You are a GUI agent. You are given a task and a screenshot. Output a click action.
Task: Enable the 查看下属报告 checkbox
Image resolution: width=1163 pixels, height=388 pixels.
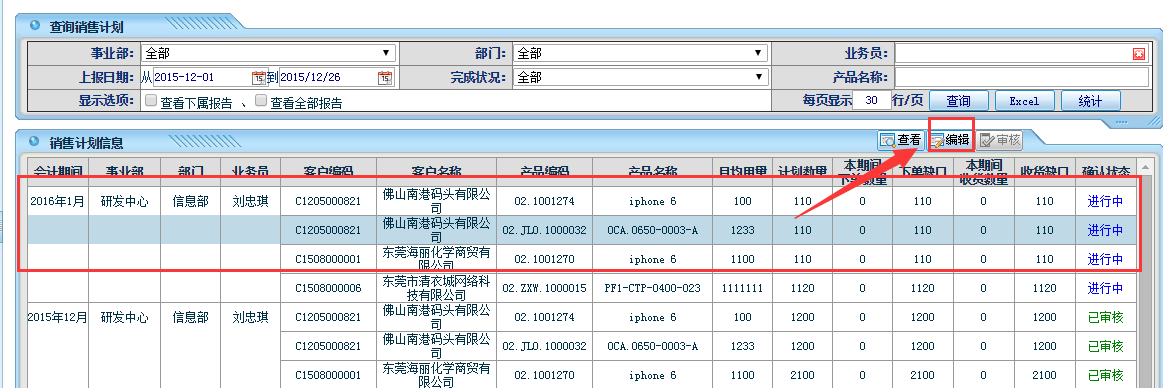pyautogui.click(x=151, y=101)
